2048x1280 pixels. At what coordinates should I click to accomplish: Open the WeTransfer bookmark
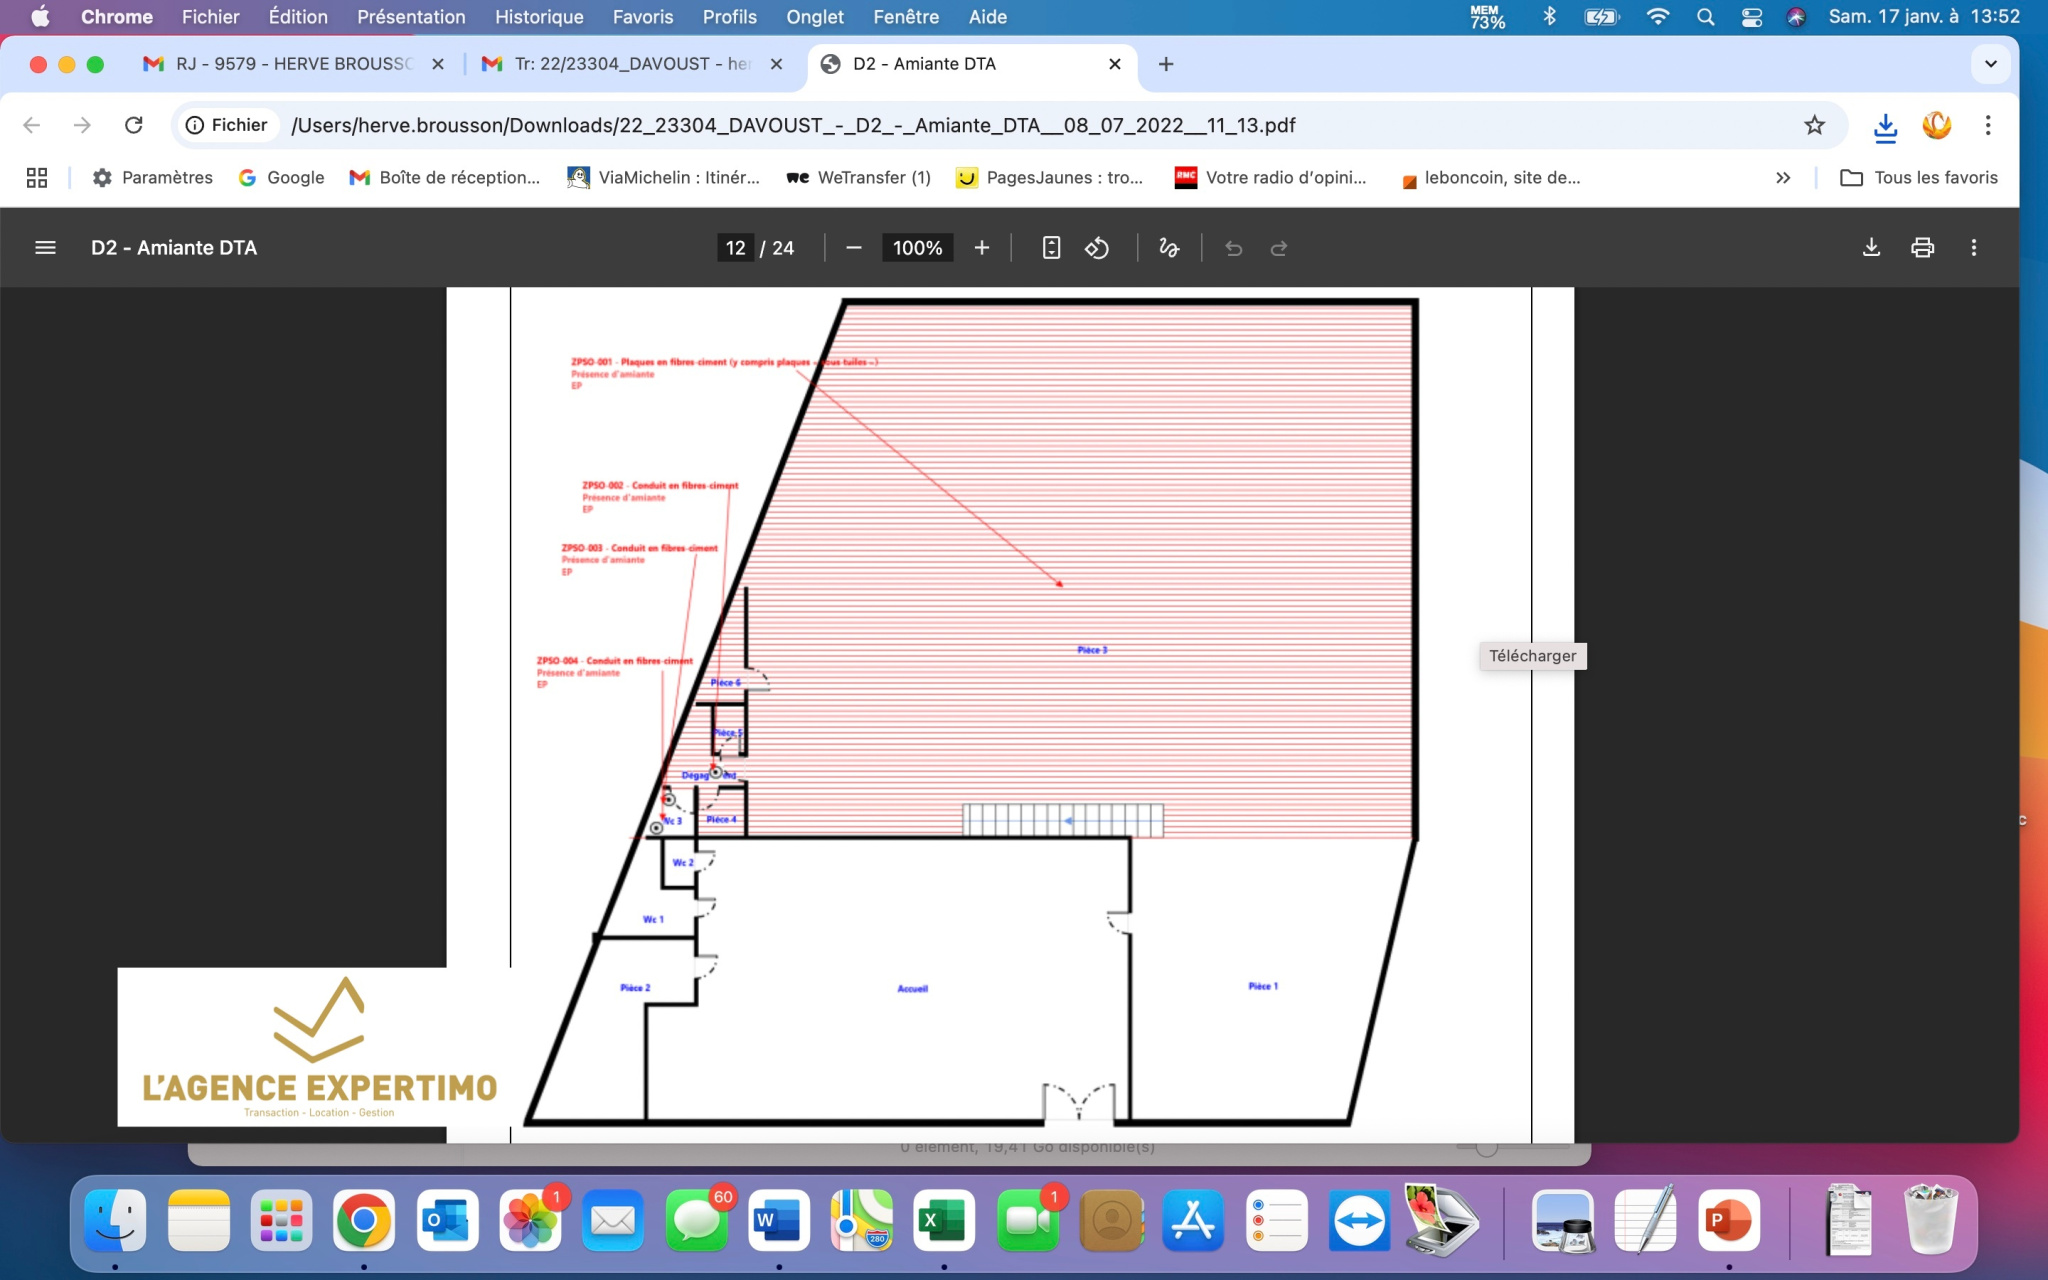(858, 178)
